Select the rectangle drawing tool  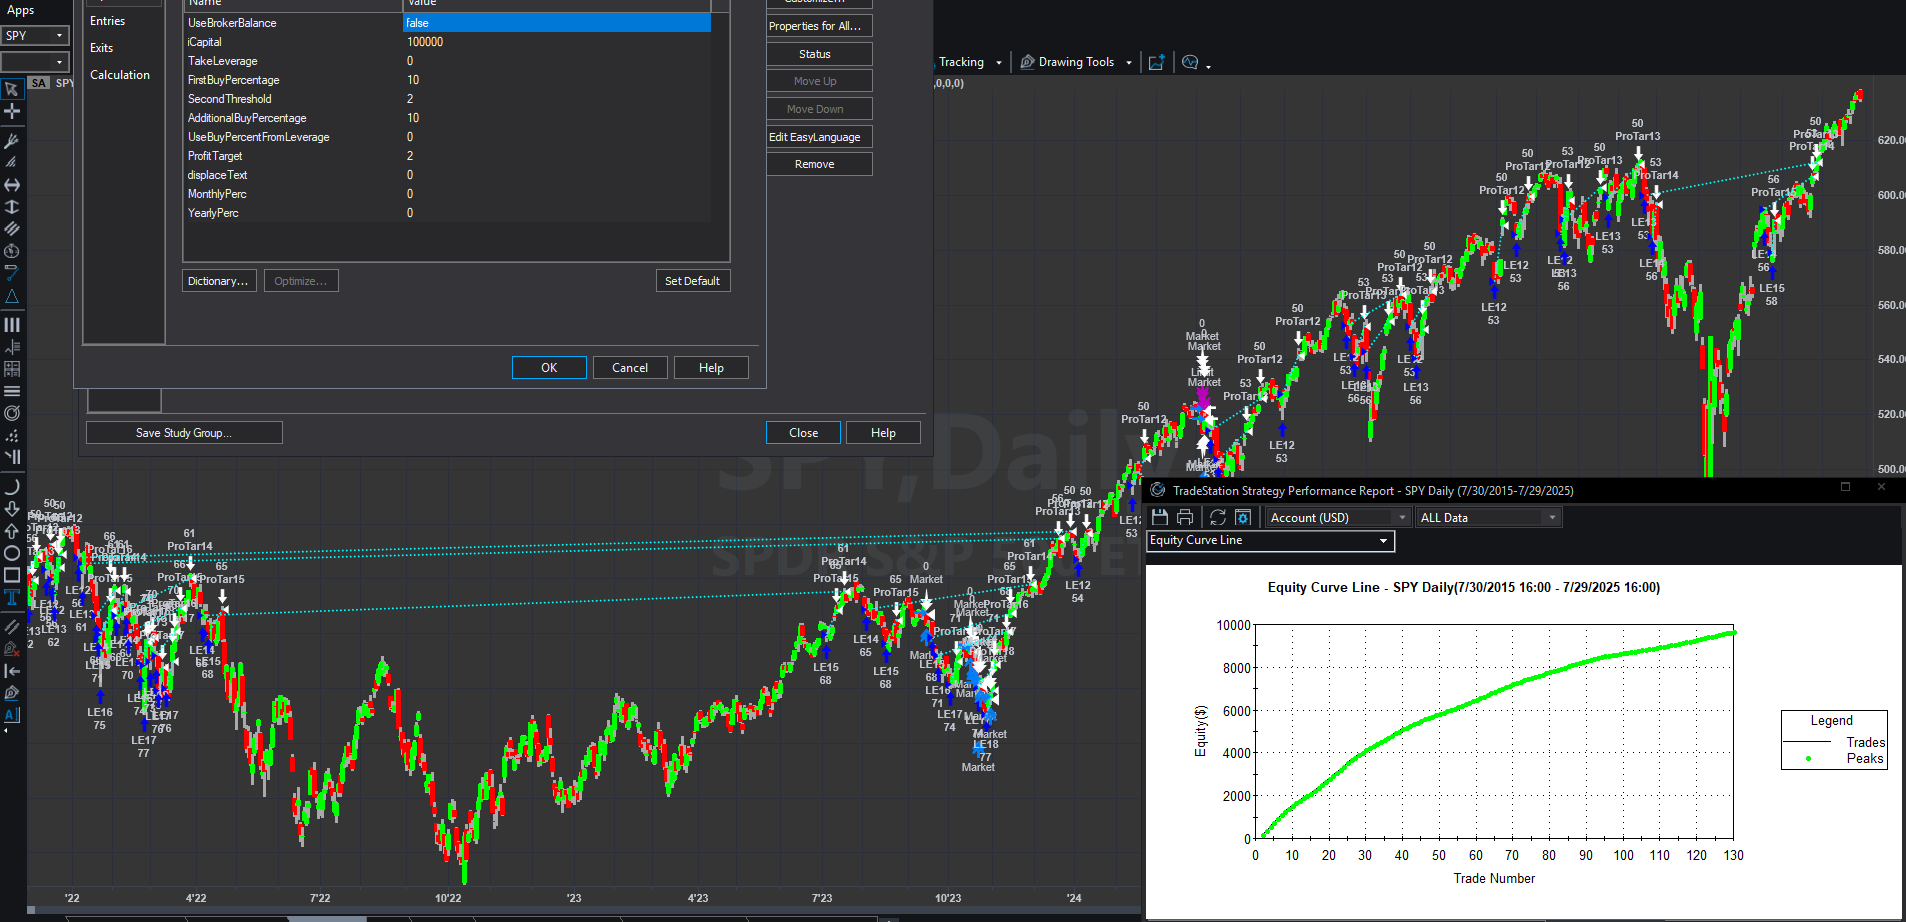pyautogui.click(x=12, y=575)
